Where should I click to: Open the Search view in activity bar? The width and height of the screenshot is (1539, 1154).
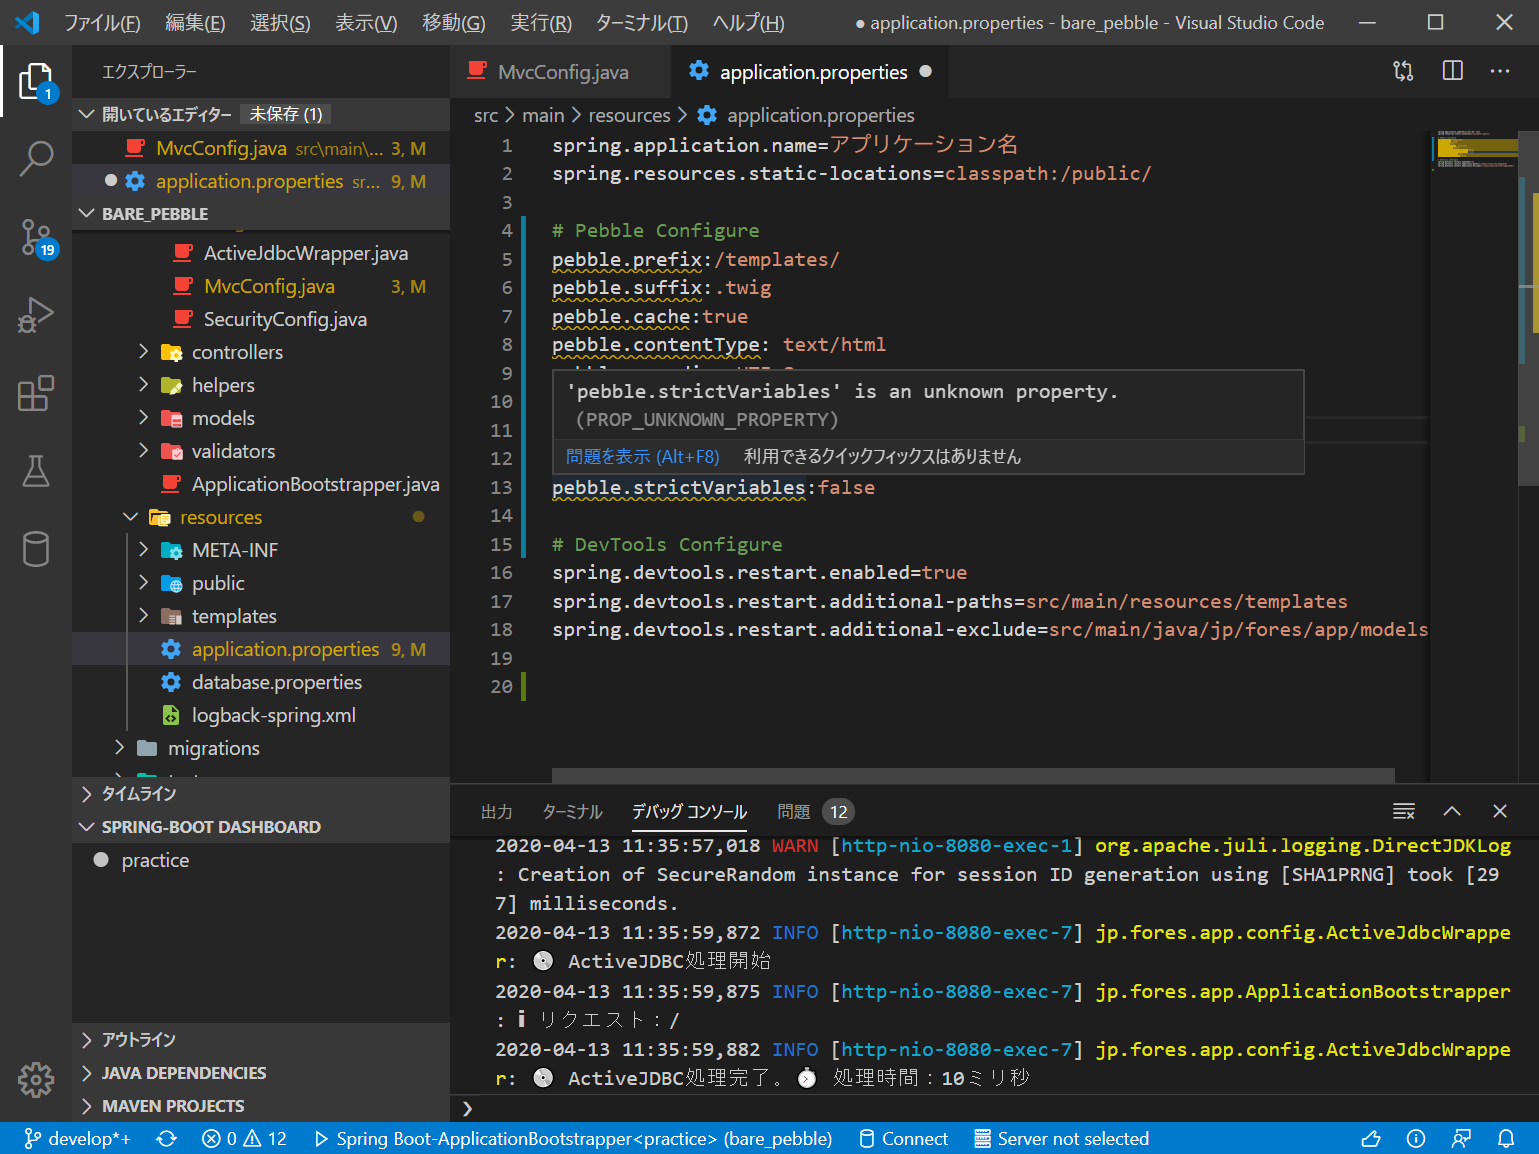coord(36,158)
